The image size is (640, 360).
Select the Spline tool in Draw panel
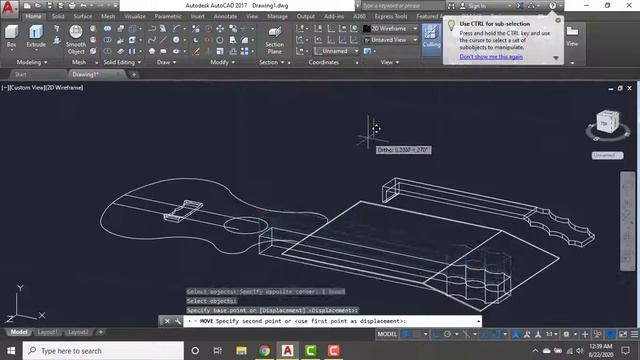[x=152, y=40]
